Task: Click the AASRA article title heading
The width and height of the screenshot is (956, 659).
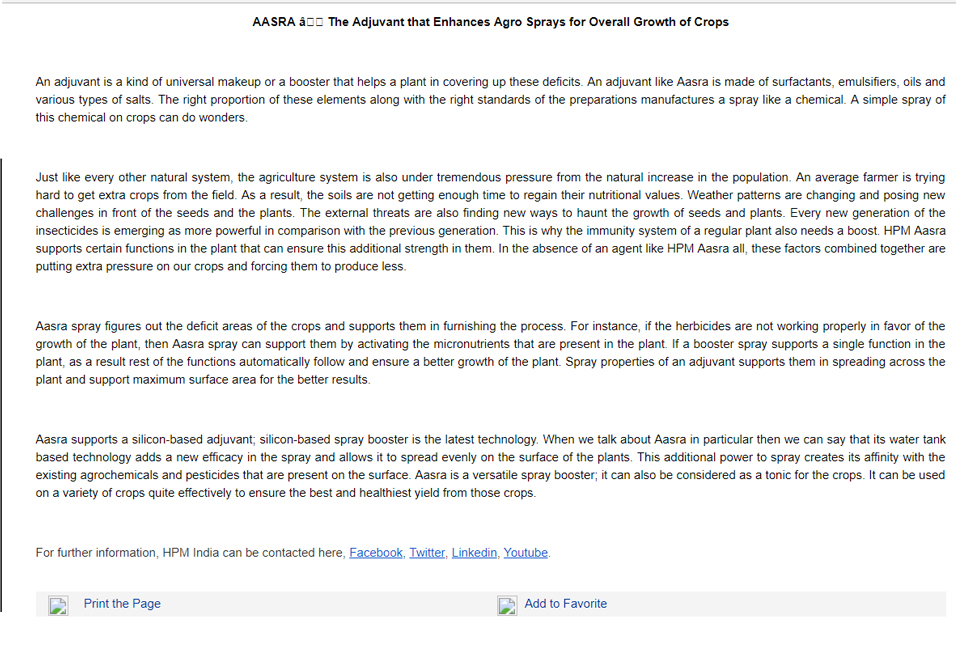Action: point(490,22)
